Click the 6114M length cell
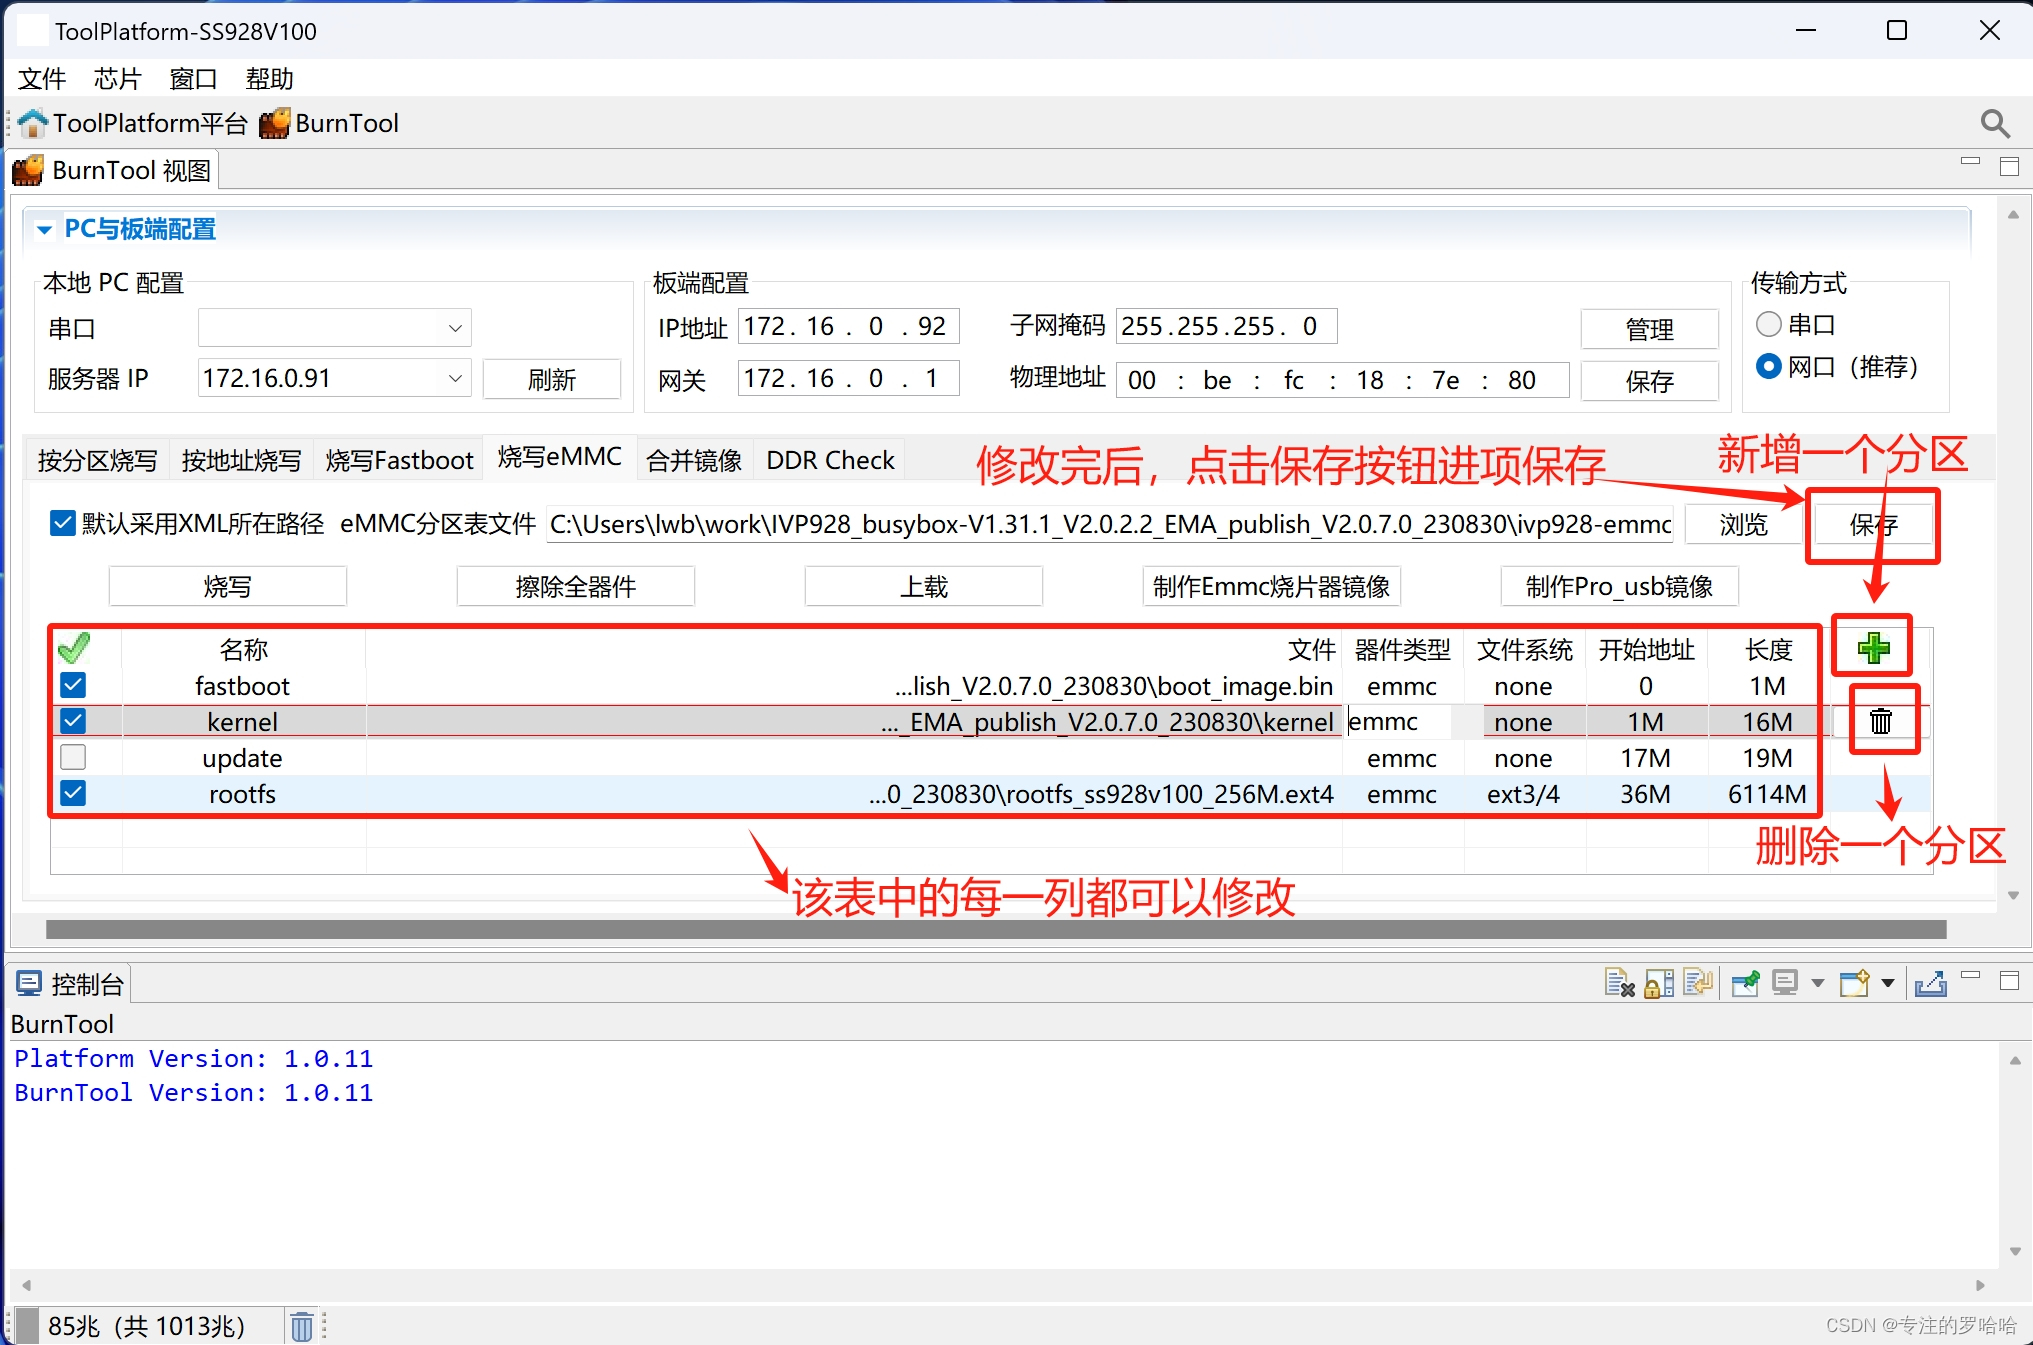 click(x=1767, y=794)
